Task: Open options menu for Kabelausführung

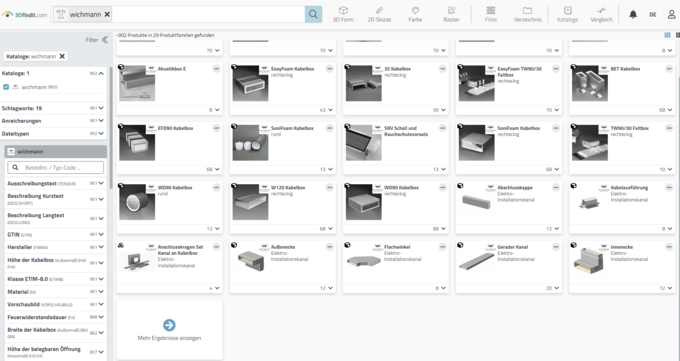Action: click(x=669, y=187)
